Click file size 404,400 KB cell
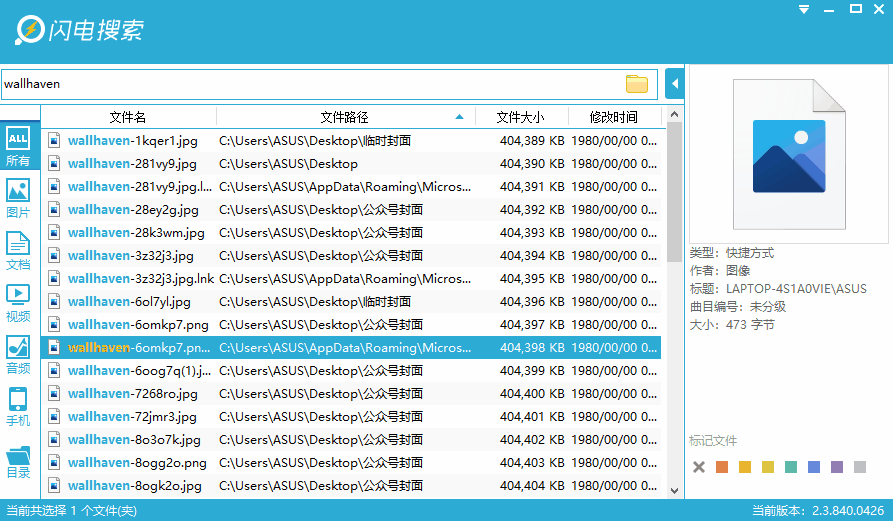893x521 pixels. point(532,393)
